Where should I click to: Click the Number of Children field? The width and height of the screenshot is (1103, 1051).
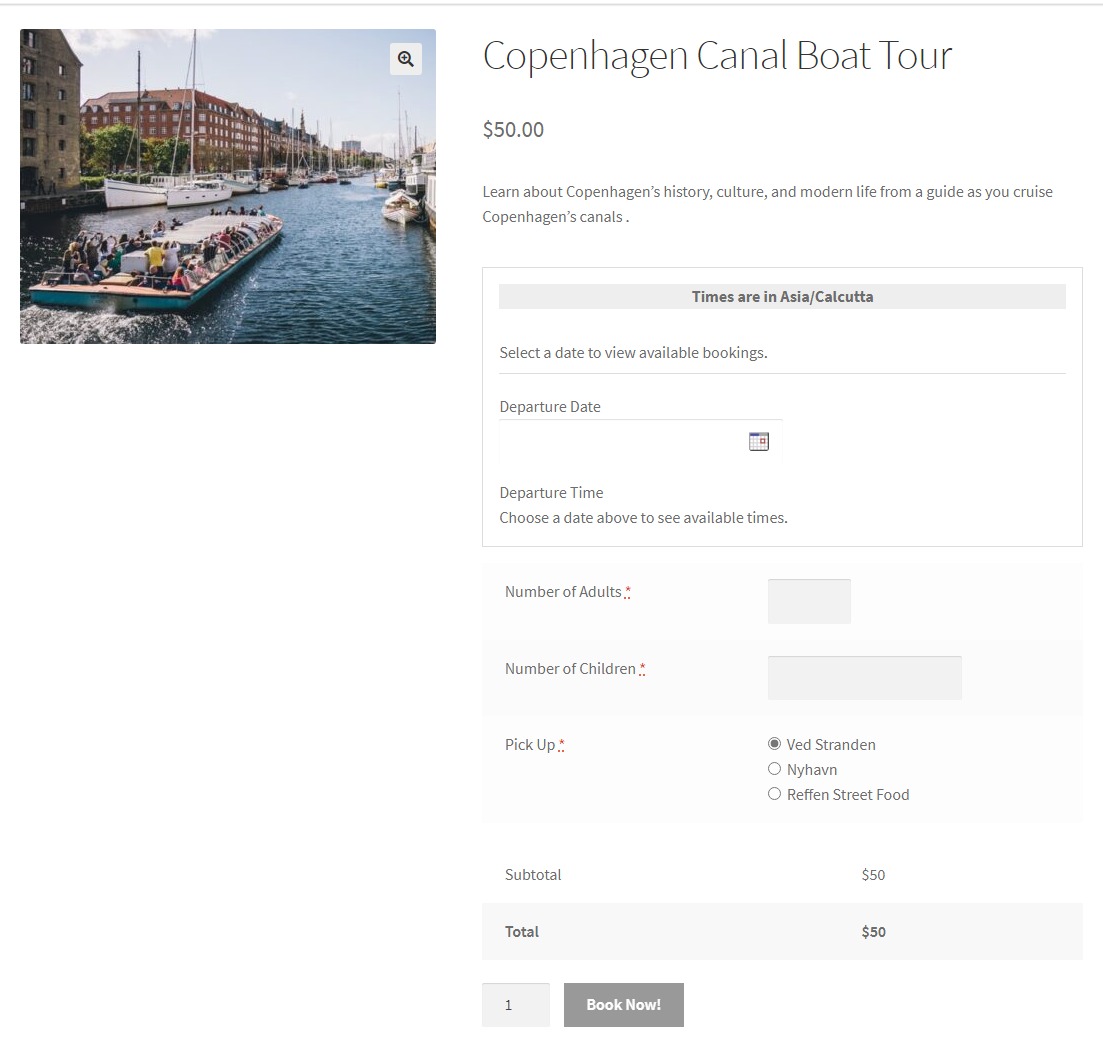click(864, 678)
